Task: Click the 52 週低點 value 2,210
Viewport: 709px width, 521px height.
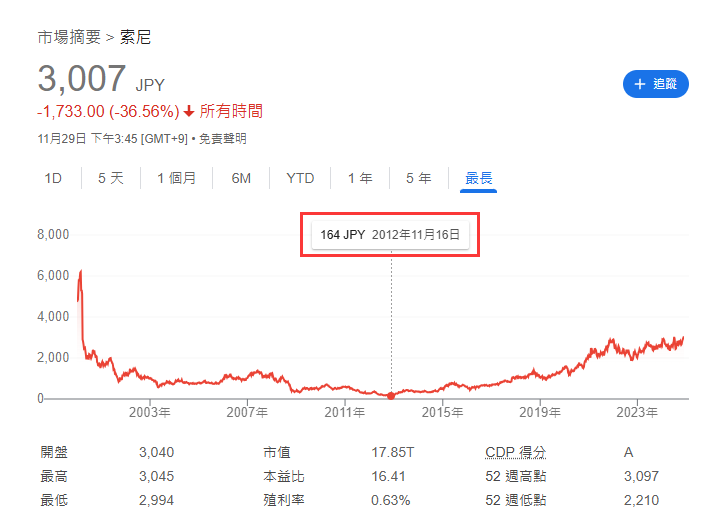Action: click(x=641, y=500)
